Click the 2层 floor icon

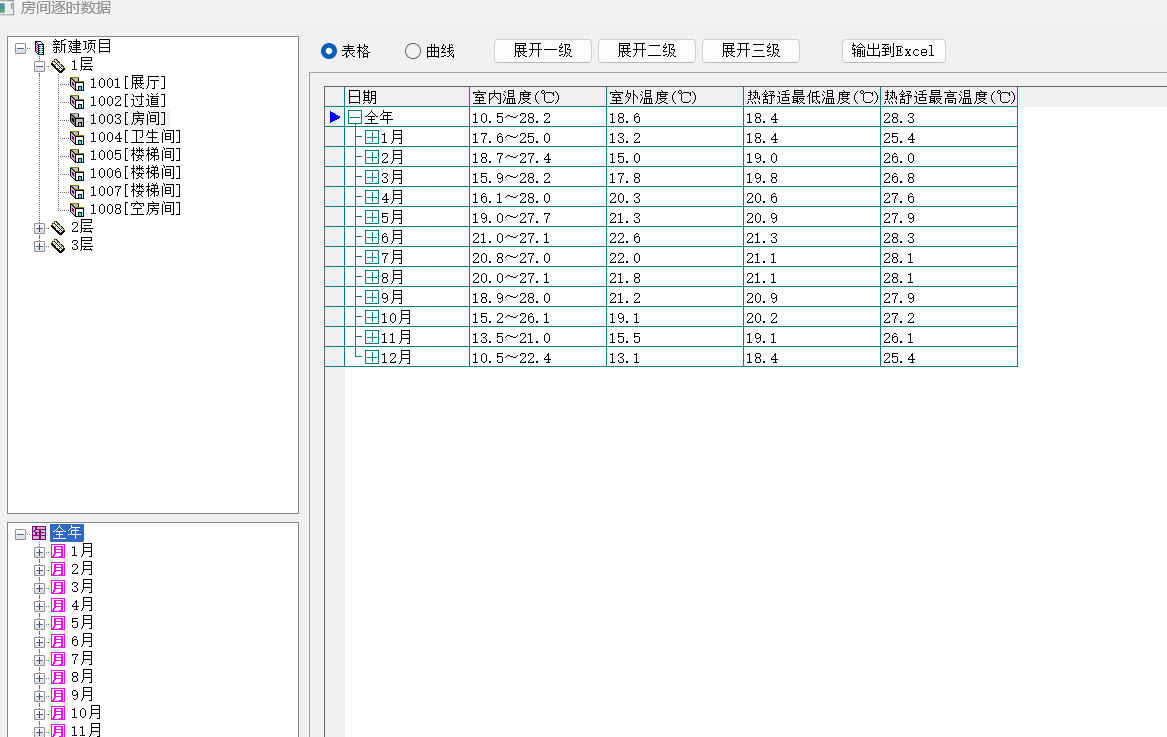click(x=58, y=228)
